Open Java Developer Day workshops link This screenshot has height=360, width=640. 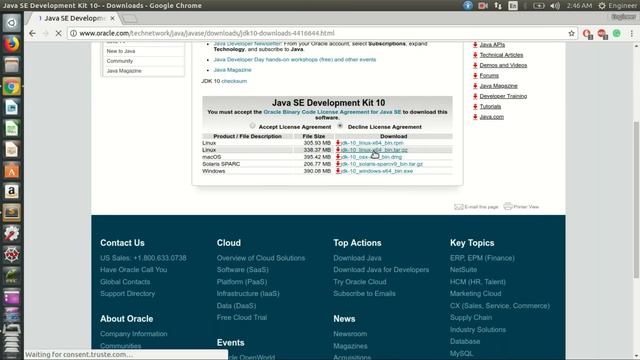[294, 60]
